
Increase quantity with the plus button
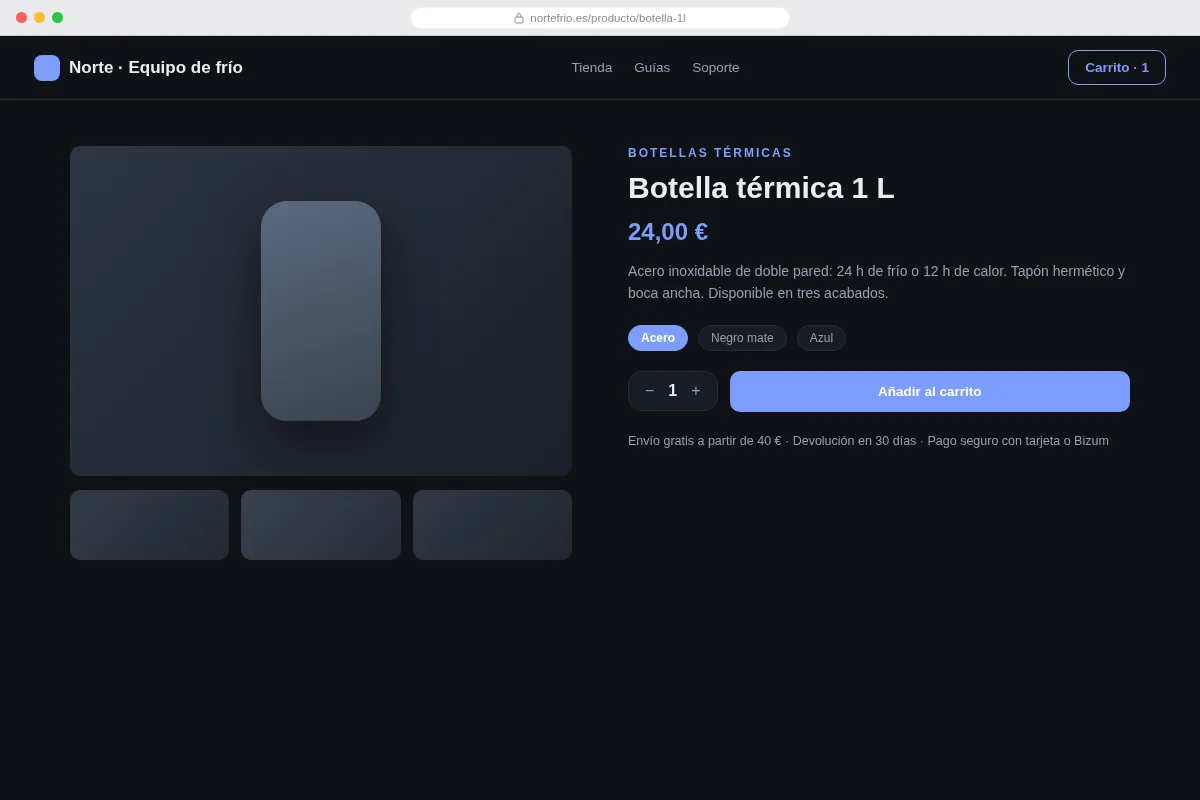(696, 391)
